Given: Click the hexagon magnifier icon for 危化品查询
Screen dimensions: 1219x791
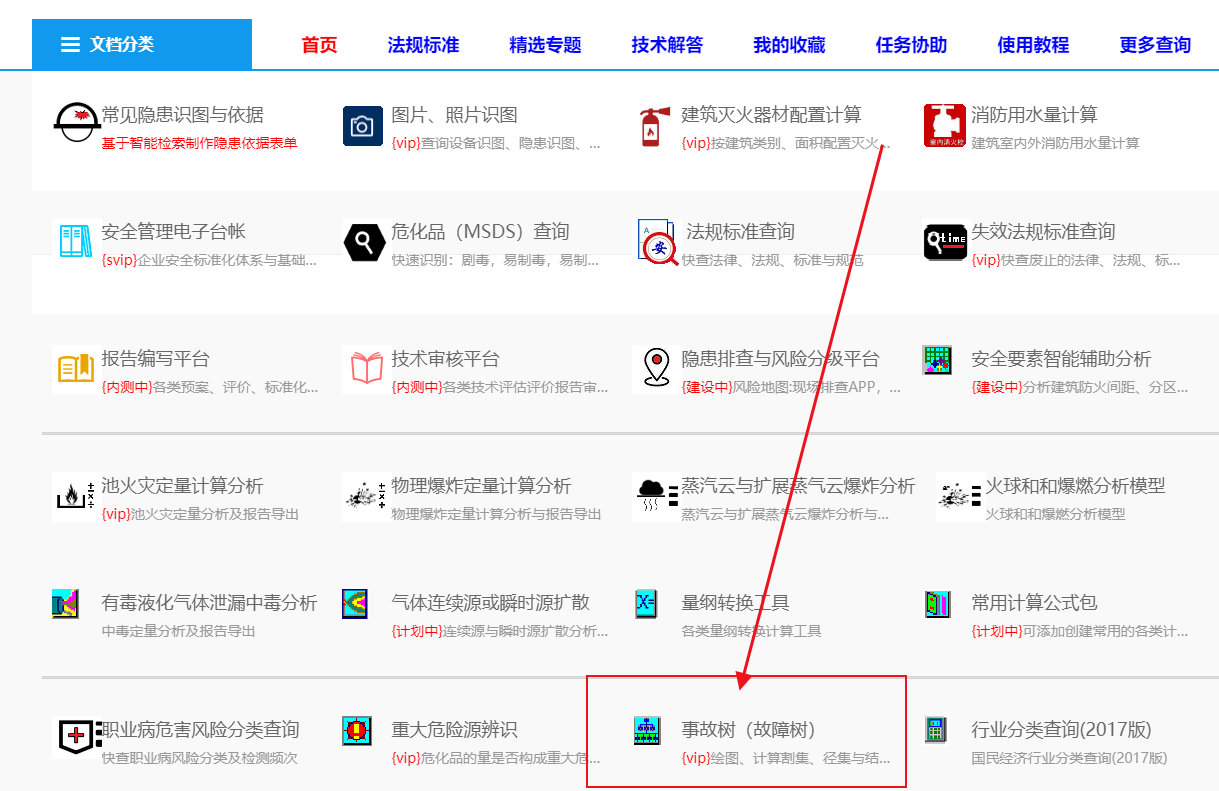Looking at the screenshot, I should pos(364,242).
